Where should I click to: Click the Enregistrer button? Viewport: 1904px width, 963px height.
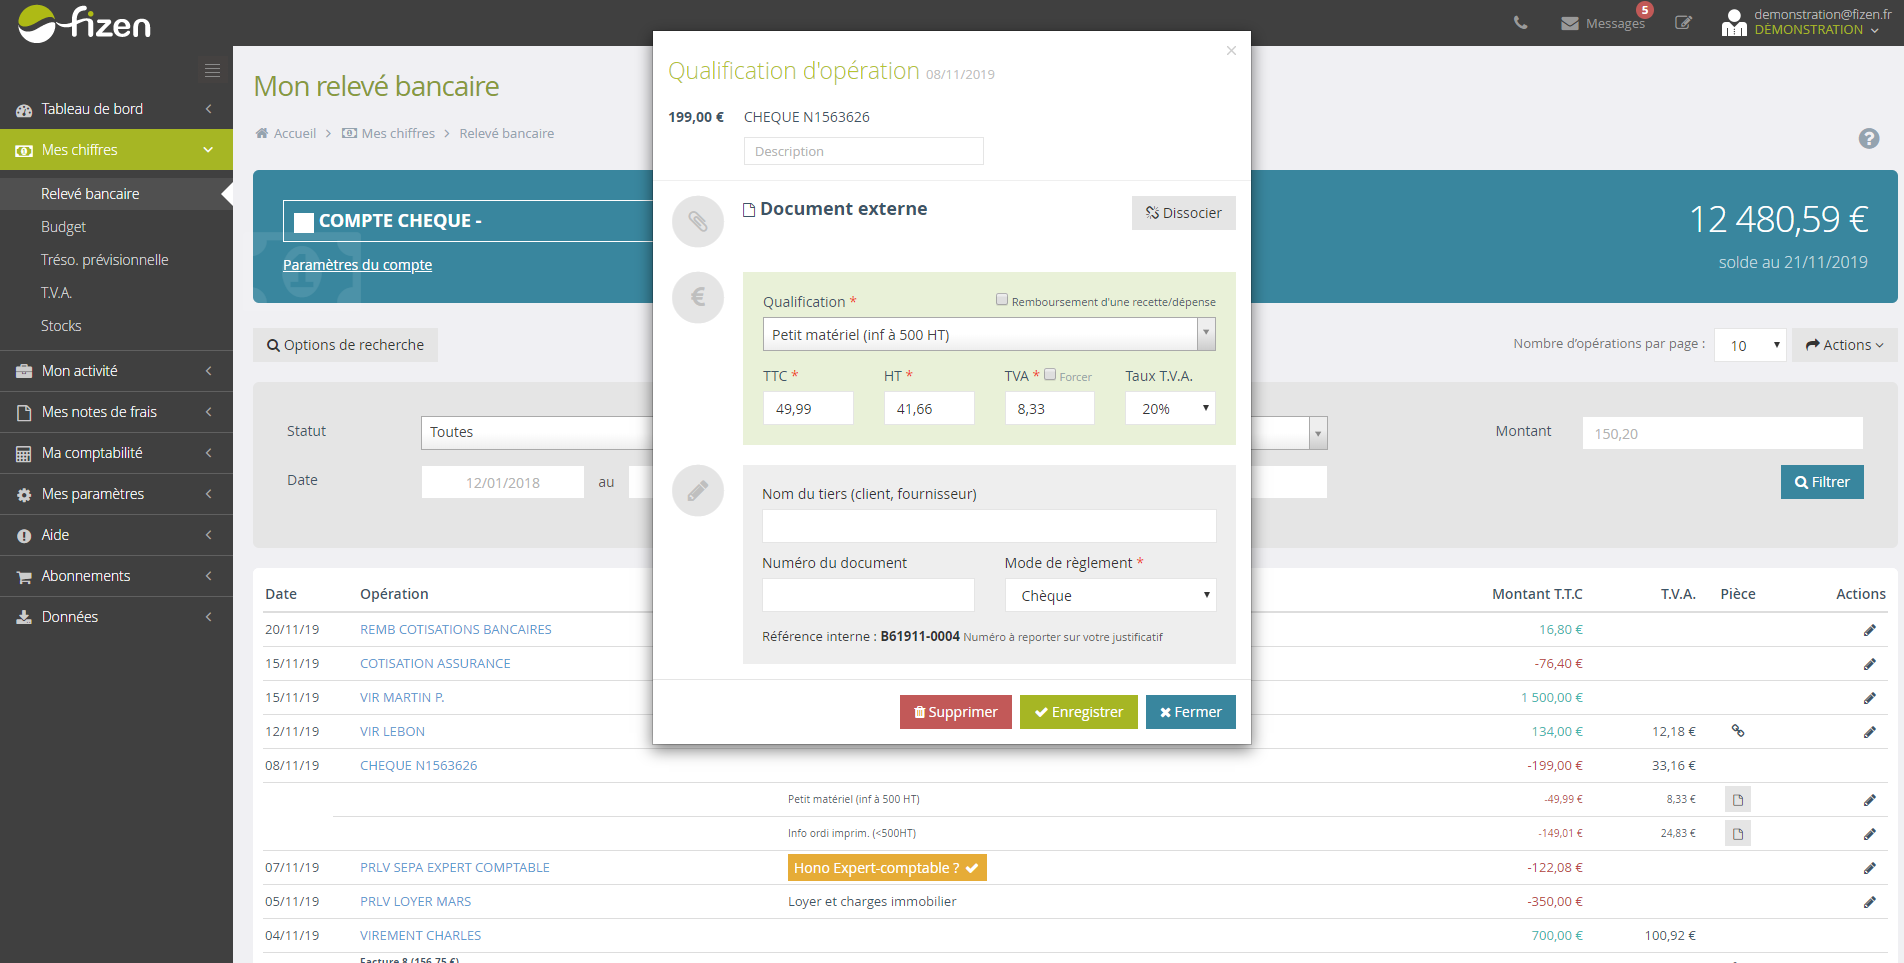pos(1078,712)
